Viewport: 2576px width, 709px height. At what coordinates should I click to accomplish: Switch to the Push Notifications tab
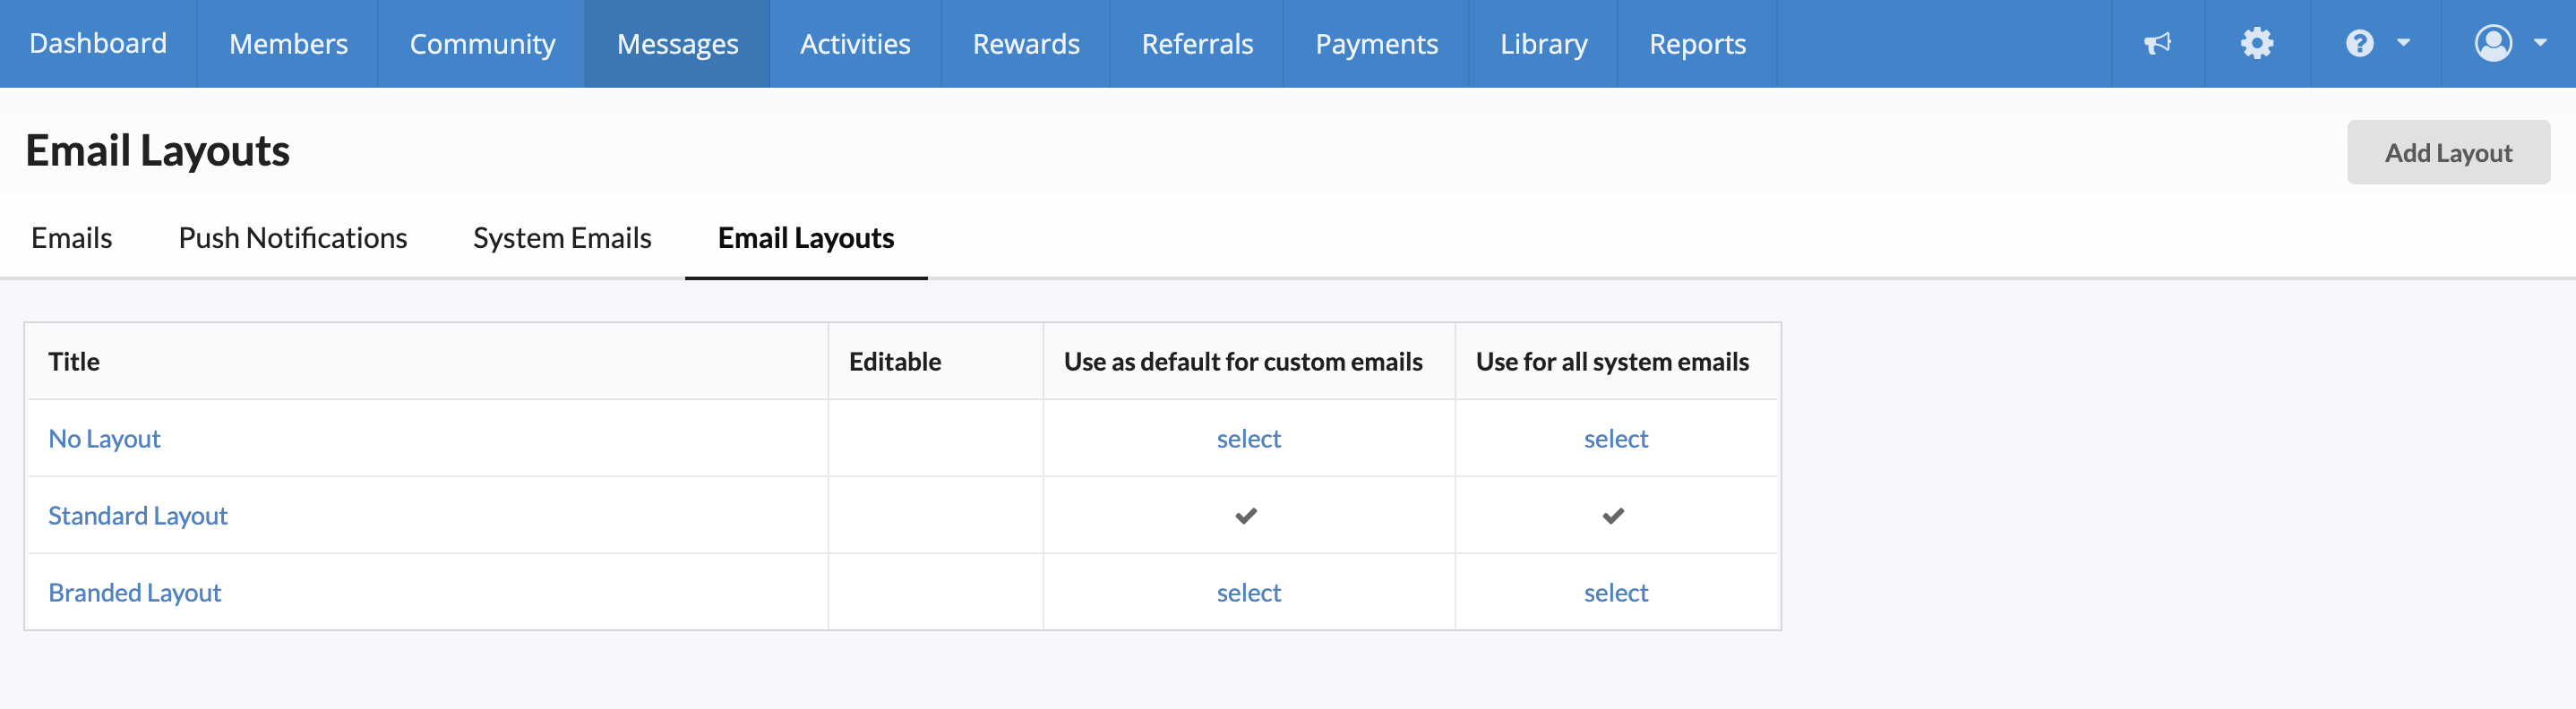point(292,238)
